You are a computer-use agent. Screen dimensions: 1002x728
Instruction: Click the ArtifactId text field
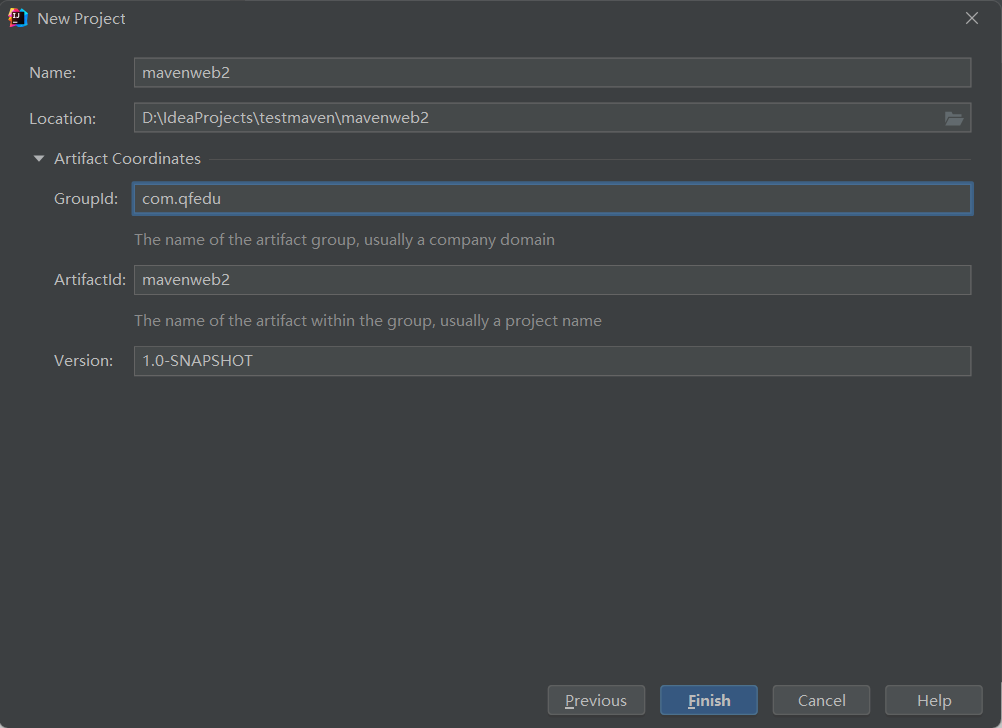[552, 280]
